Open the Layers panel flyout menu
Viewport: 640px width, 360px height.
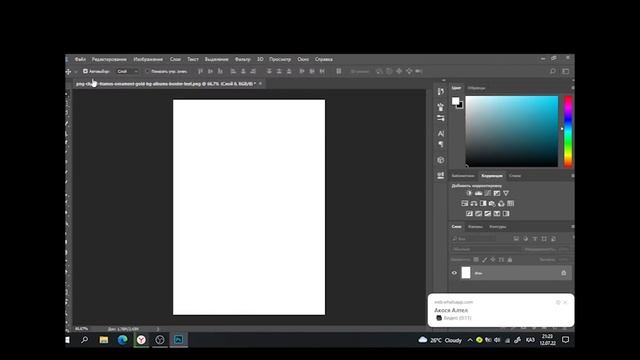pyautogui.click(x=572, y=227)
